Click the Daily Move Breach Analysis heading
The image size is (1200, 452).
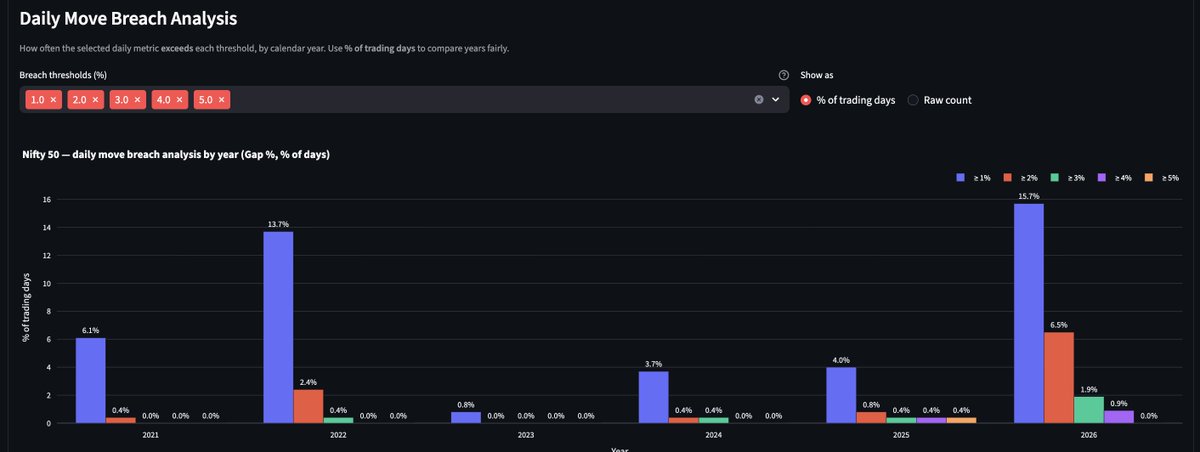click(x=129, y=18)
